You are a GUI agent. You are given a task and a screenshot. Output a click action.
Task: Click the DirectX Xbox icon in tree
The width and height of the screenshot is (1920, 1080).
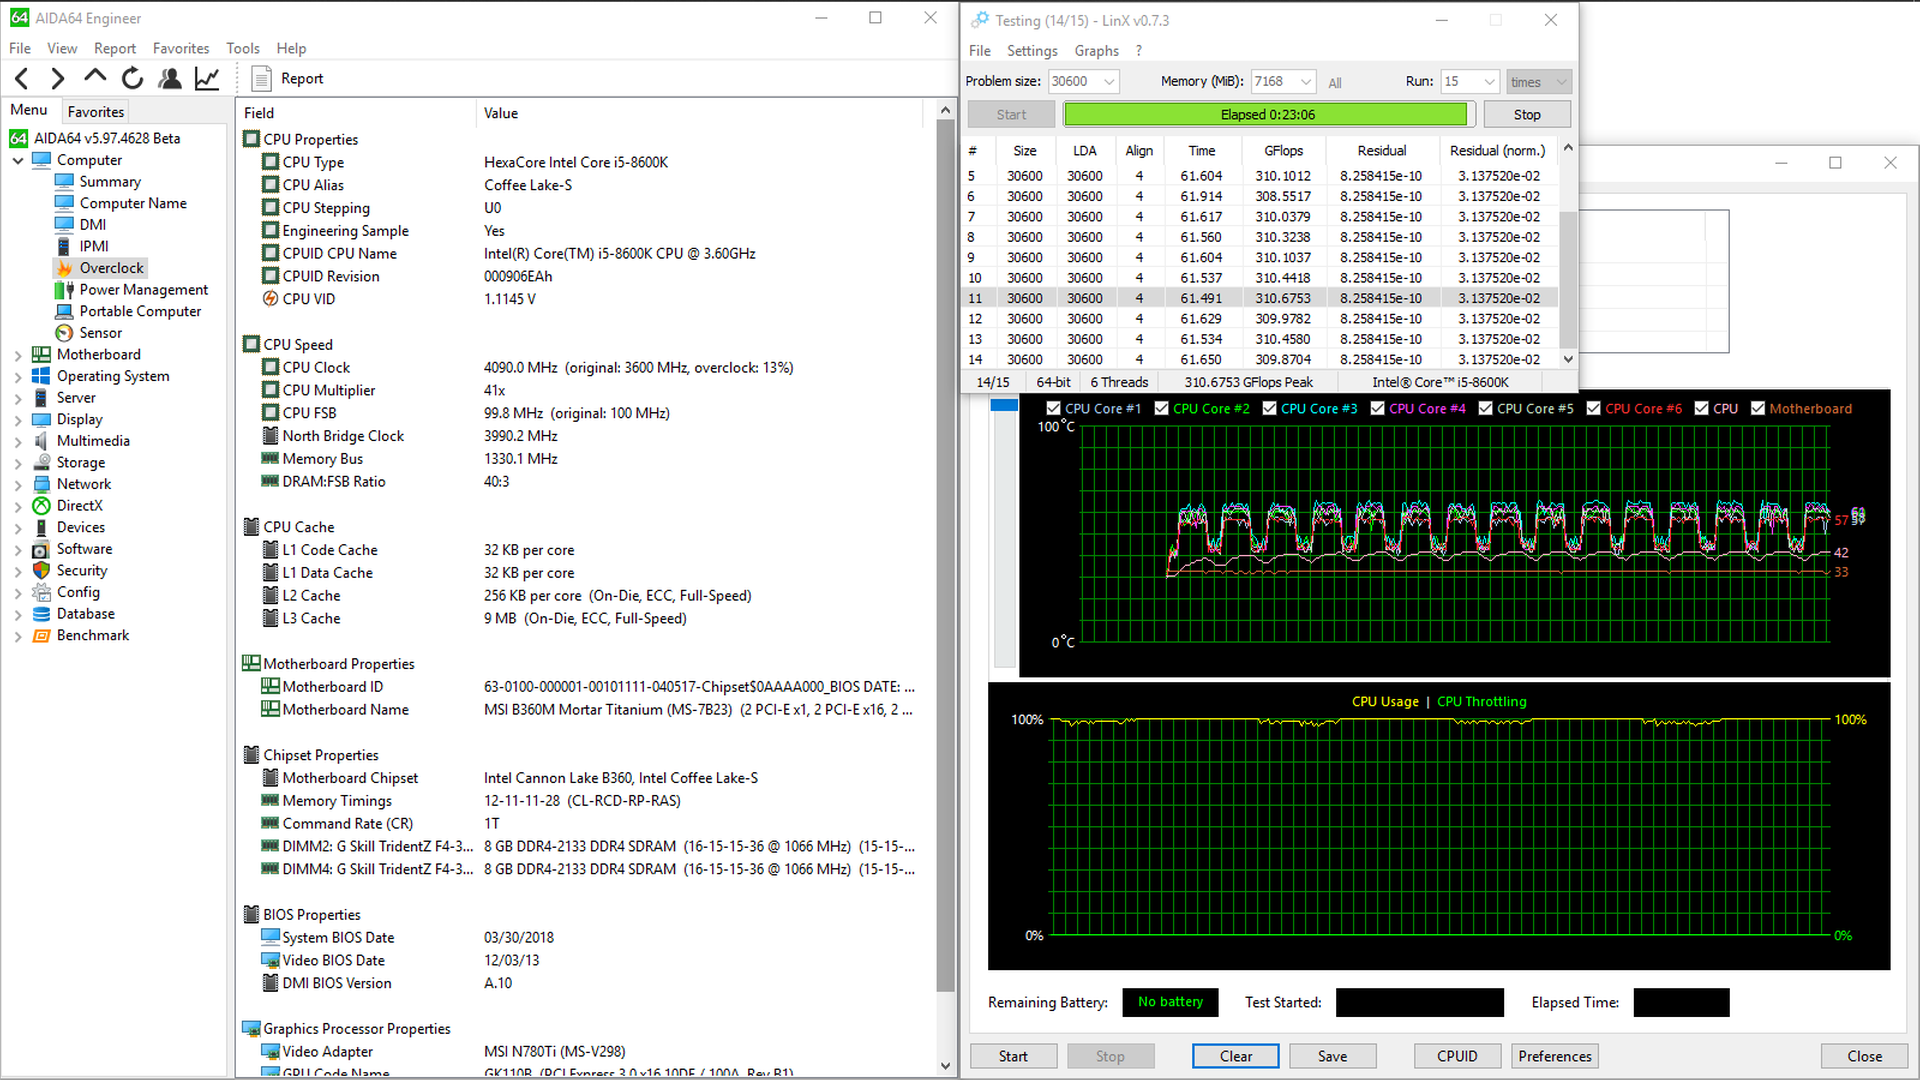[x=41, y=506]
